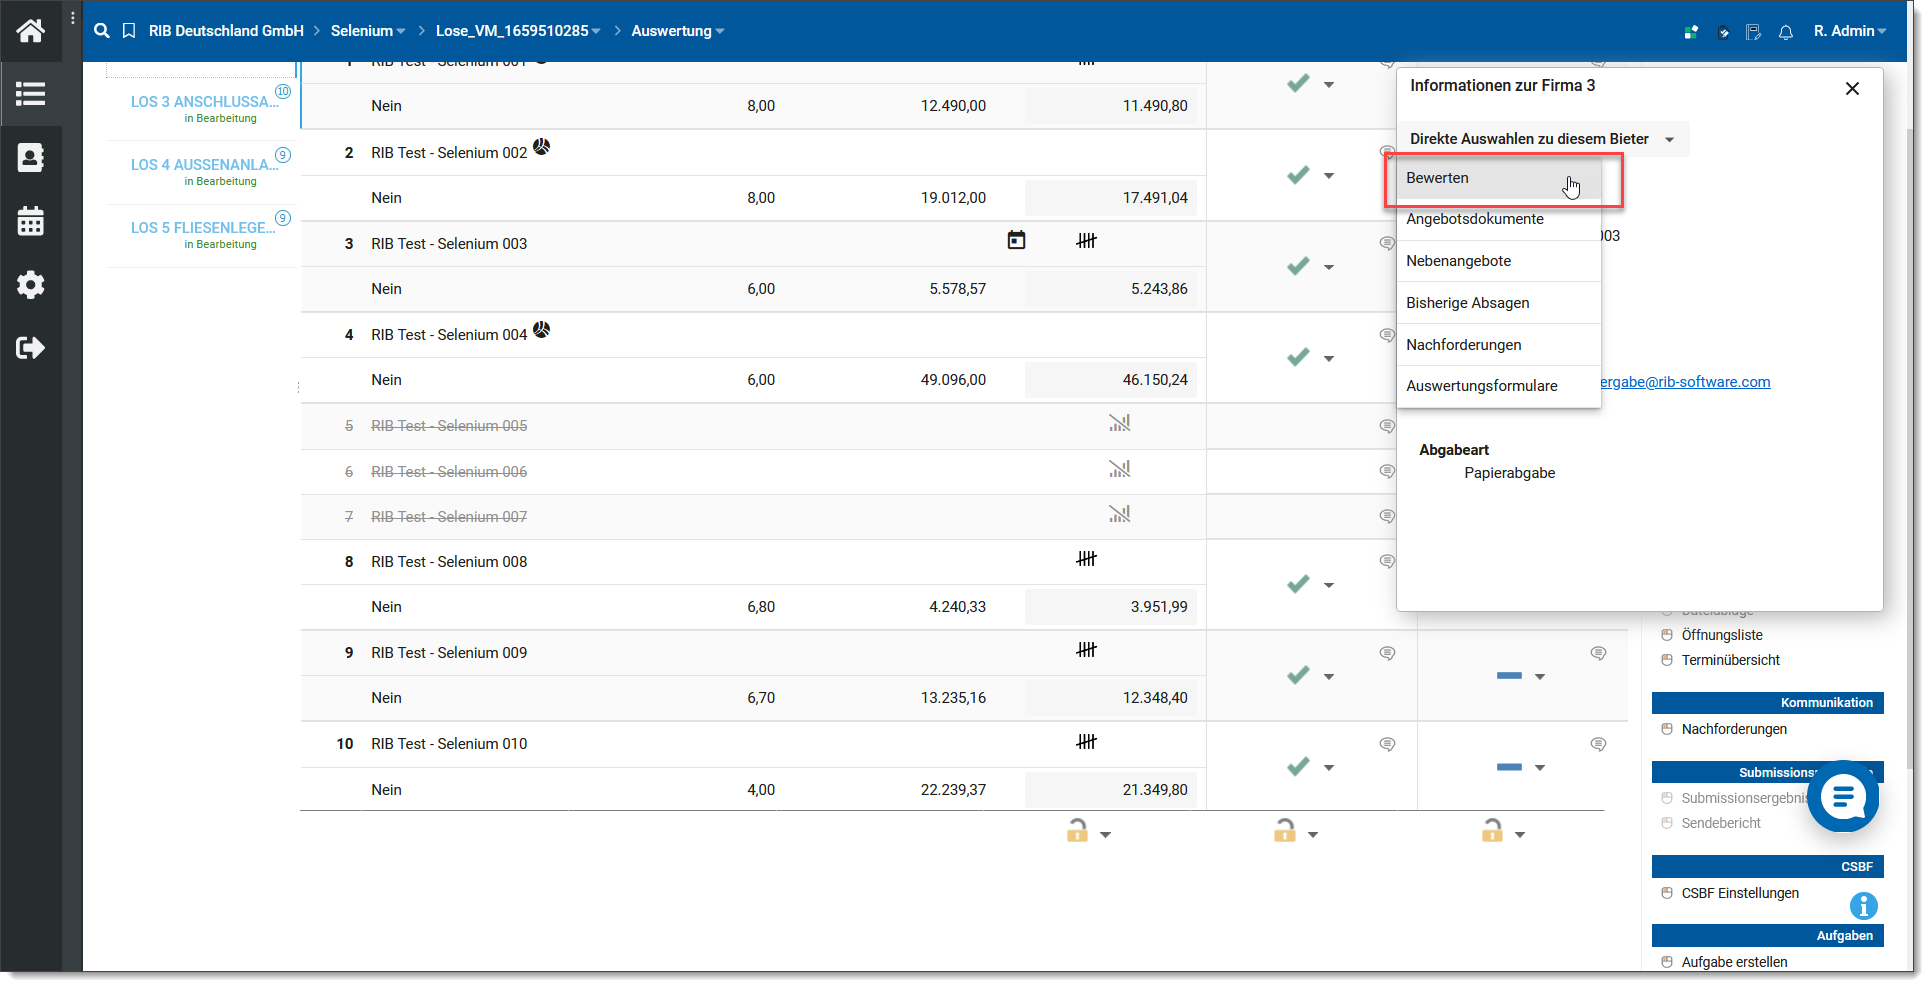Click tally icon in Selenium 010 row
The image size is (1929, 987).
(1087, 741)
